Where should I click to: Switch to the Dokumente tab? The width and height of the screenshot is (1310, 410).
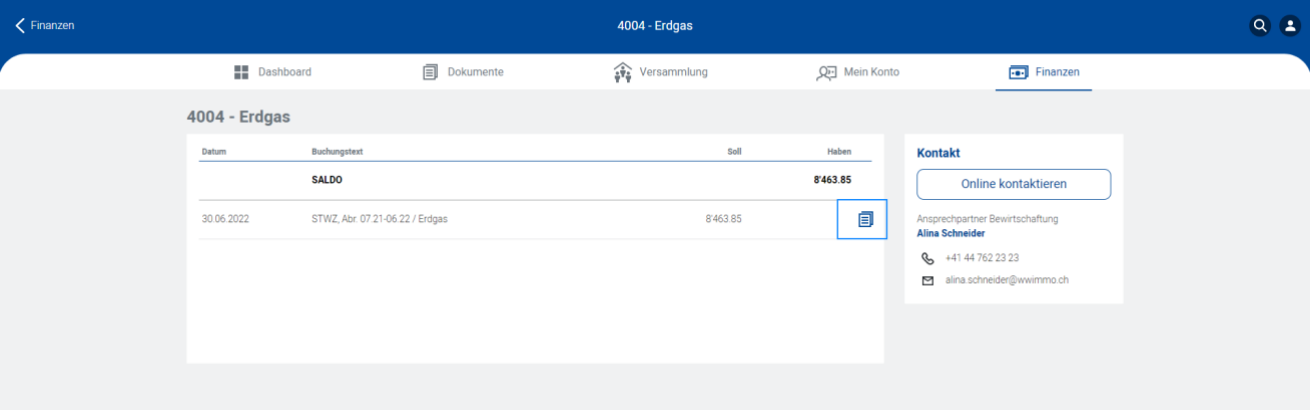(463, 72)
